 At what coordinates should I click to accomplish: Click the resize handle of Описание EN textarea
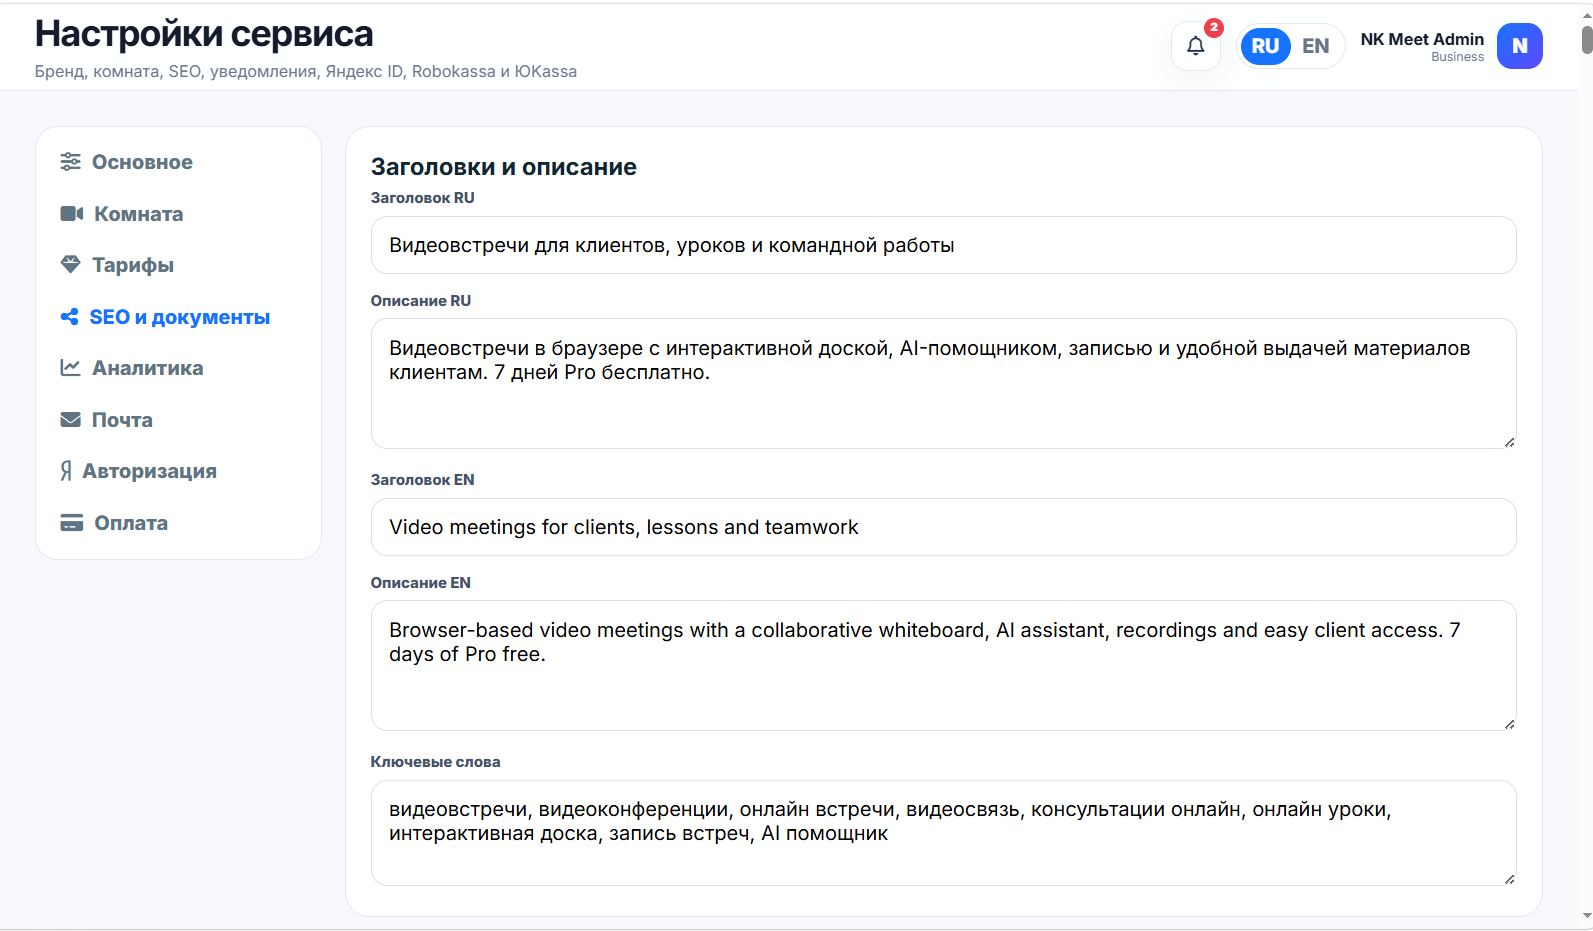pyautogui.click(x=1509, y=723)
